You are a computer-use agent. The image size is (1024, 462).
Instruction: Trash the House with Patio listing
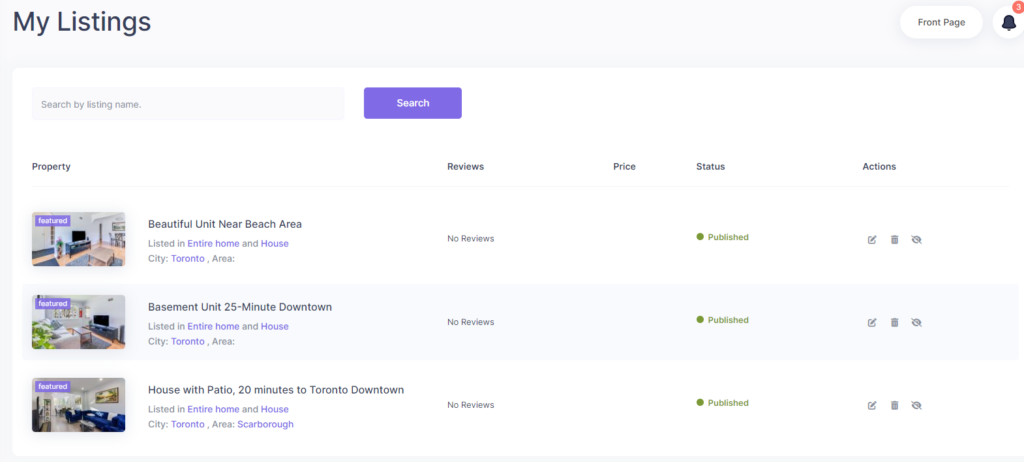[x=895, y=405]
